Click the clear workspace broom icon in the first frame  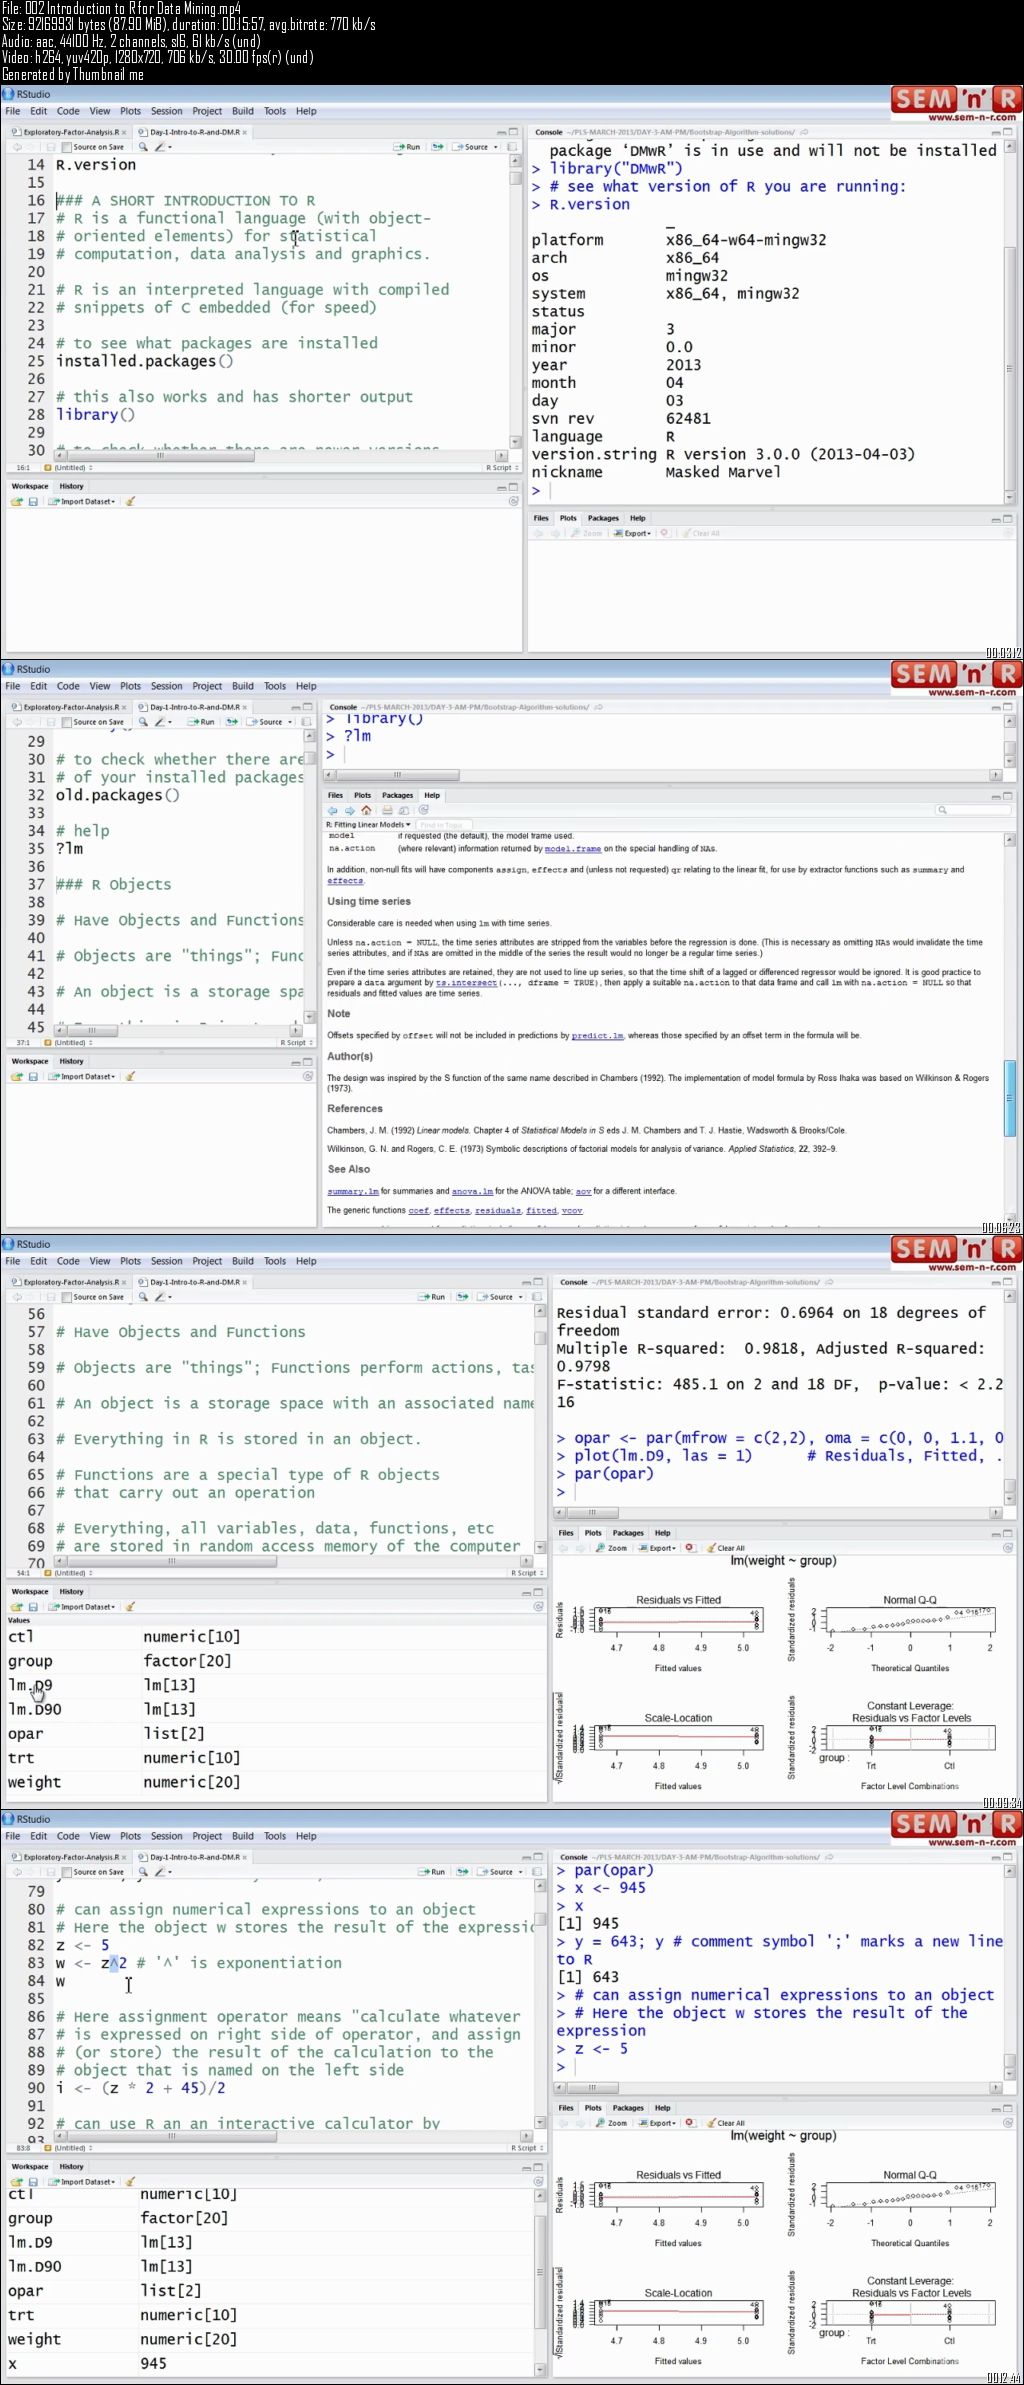[x=130, y=502]
